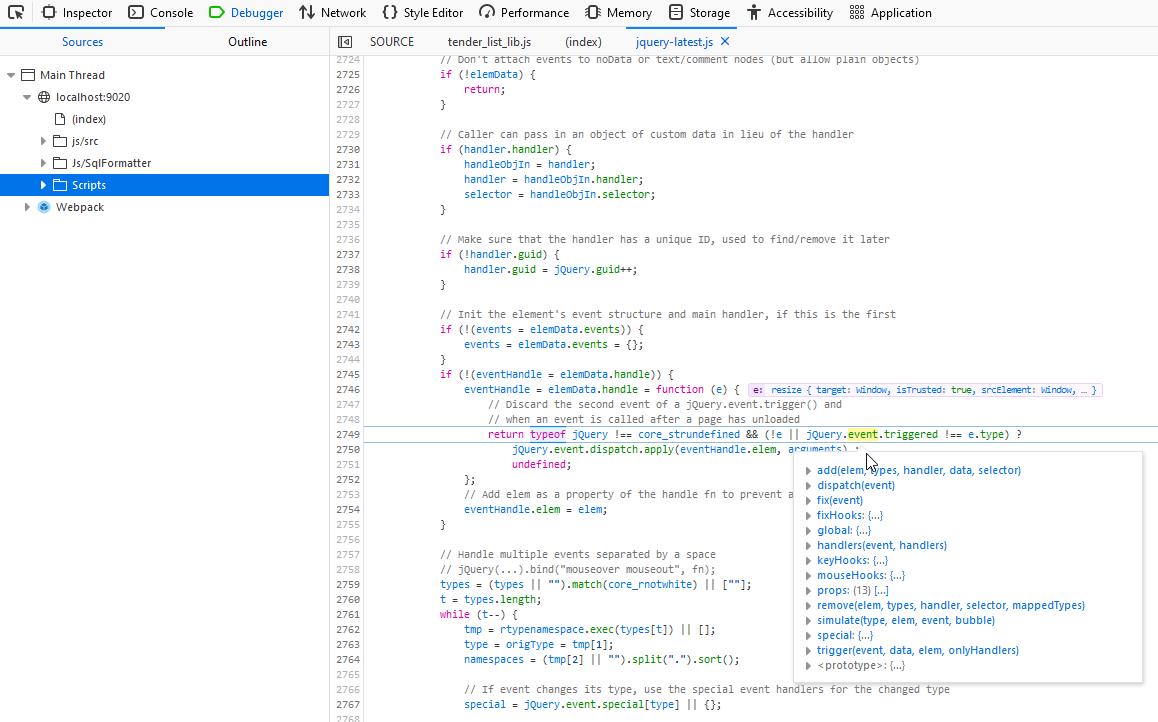This screenshot has width=1158, height=722.
Task: Expand the js/src folder arrow
Action: coord(44,141)
